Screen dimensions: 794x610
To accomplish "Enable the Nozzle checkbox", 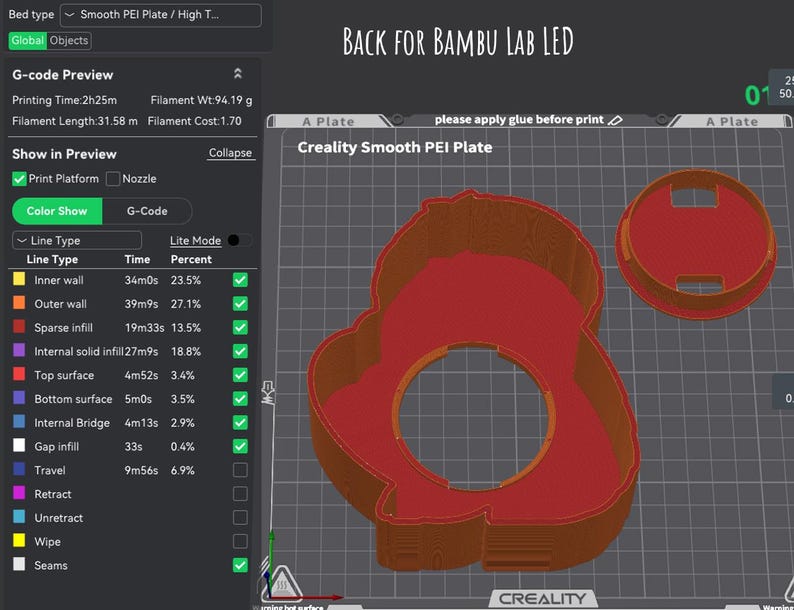I will click(x=113, y=179).
